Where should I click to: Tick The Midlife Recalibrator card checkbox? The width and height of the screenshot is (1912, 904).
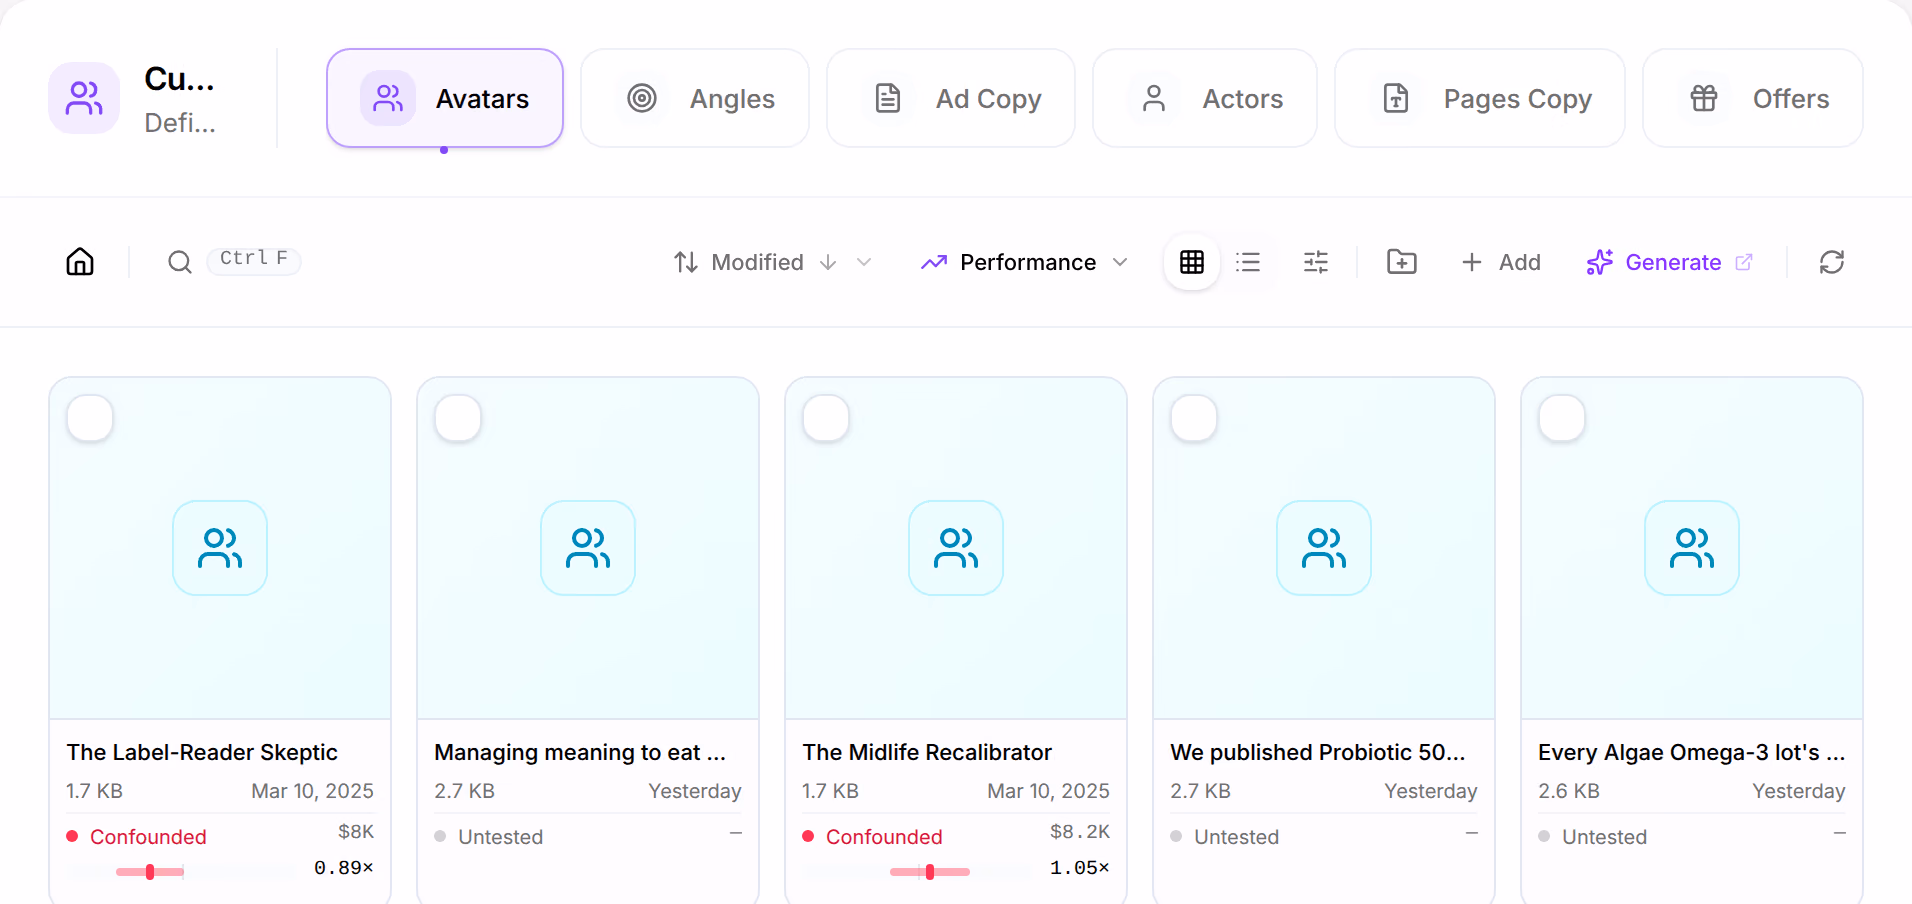pyautogui.click(x=826, y=418)
